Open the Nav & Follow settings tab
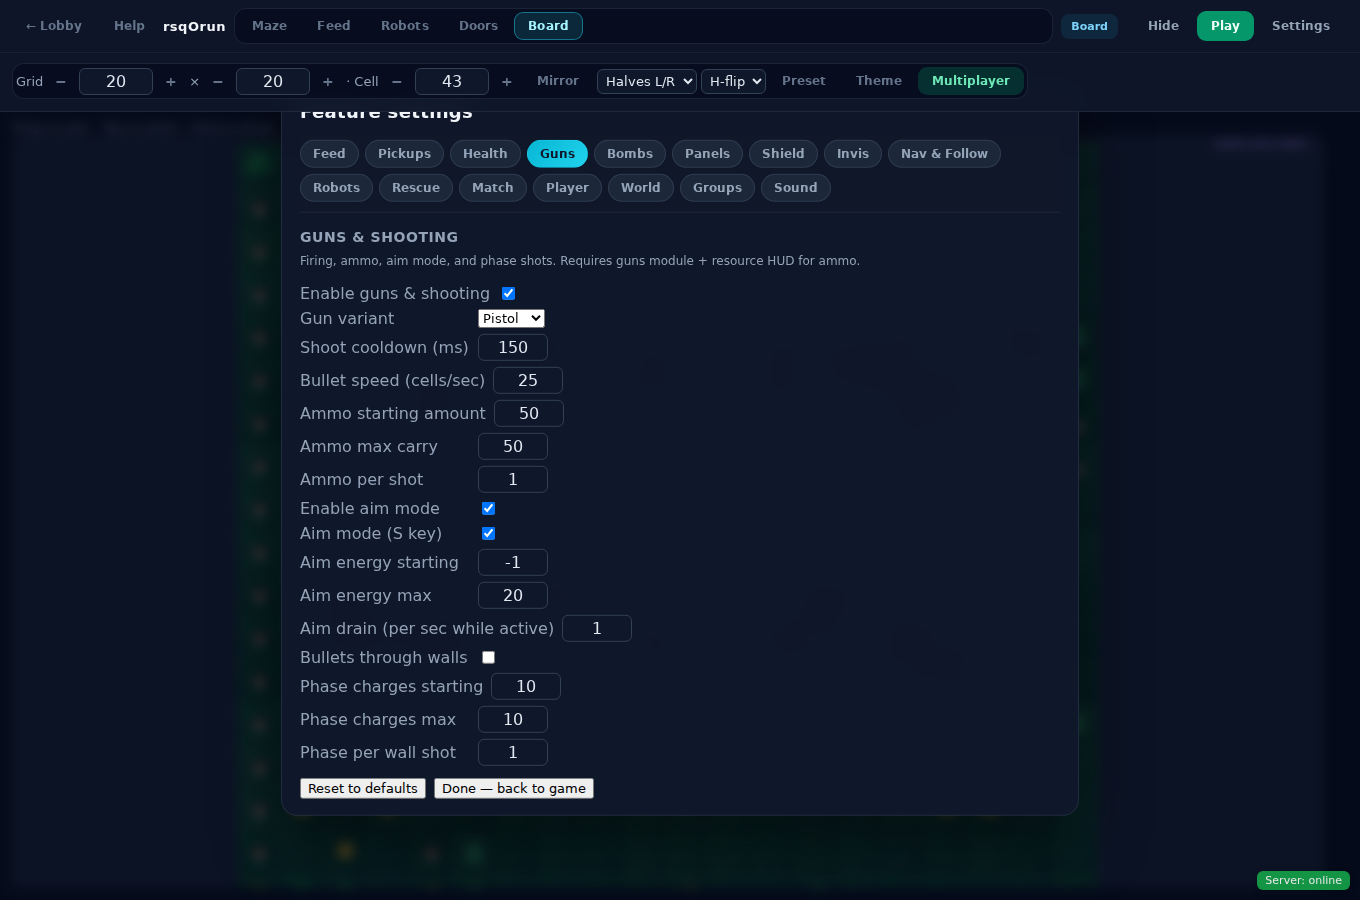Screen dimensions: 1360x900 (x=944, y=154)
